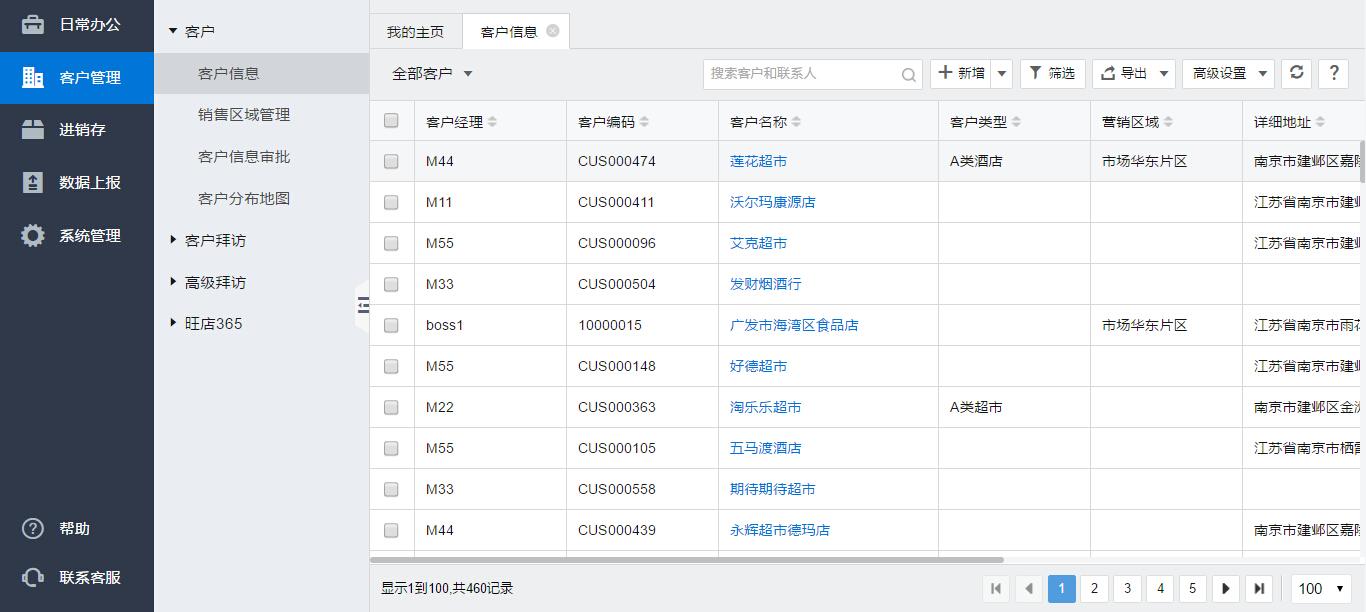Open the 全部客户 filter dropdown
Screen dimensions: 1366x612
pyautogui.click(x=432, y=74)
